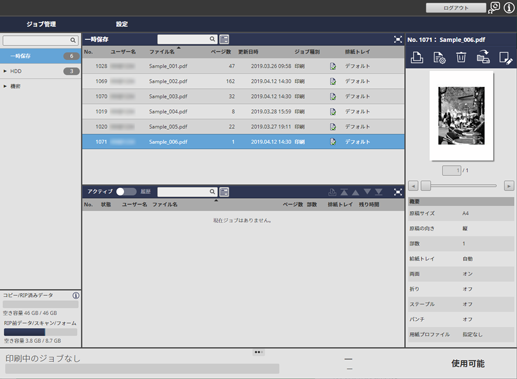
Task: Select HDD folder in the sidebar
Action: coord(40,71)
